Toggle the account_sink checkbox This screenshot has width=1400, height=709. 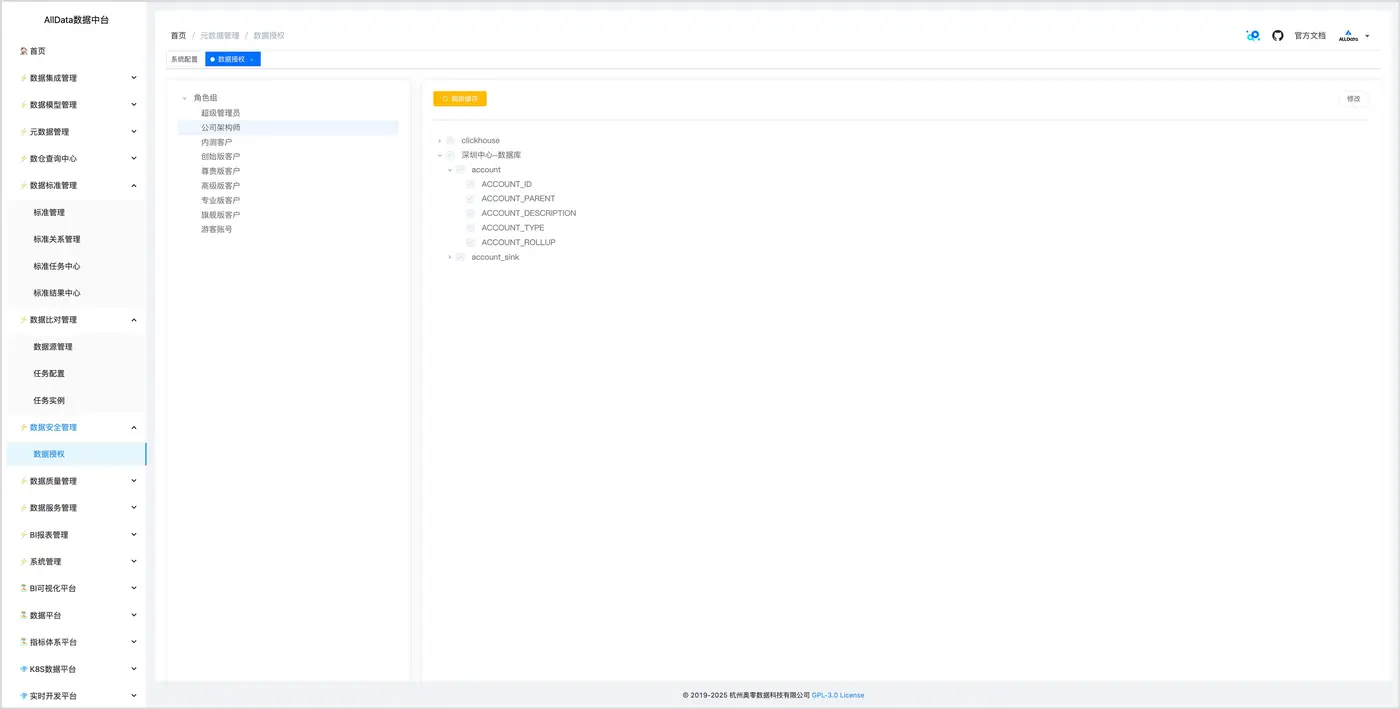[x=461, y=257]
